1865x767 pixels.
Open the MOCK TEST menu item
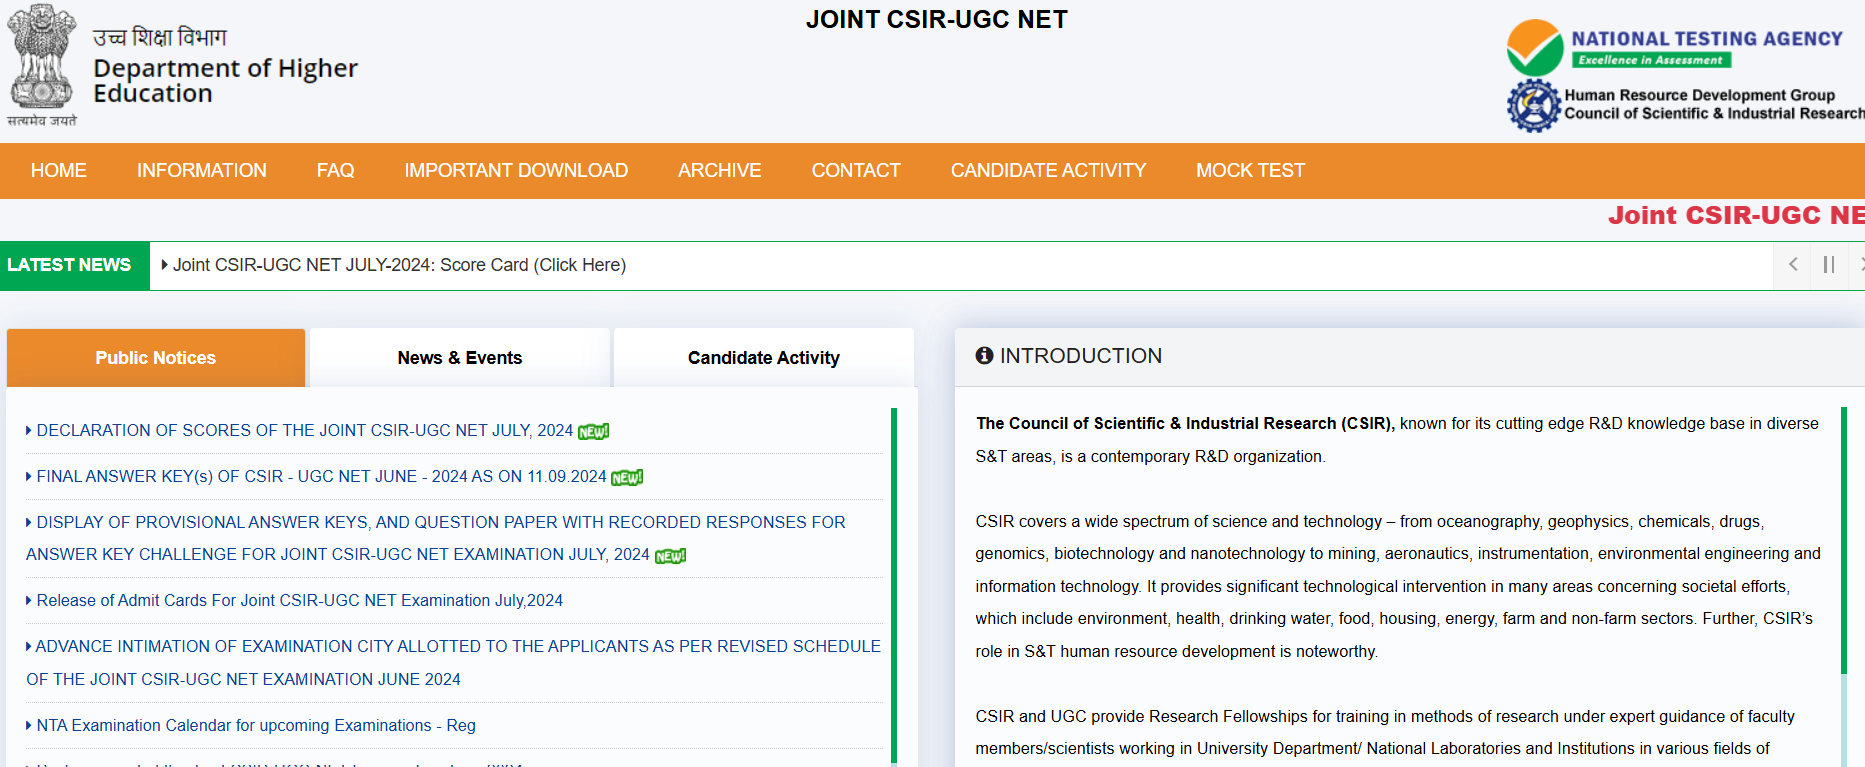(1251, 171)
